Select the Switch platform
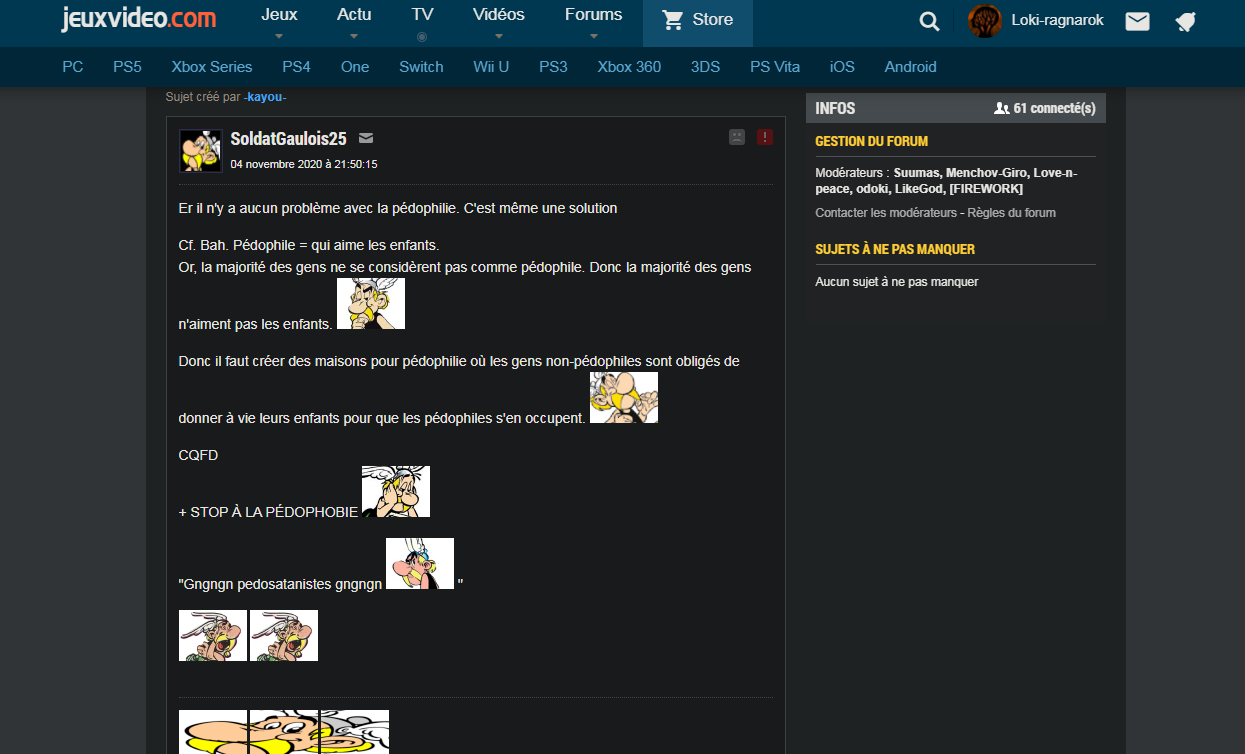 pos(421,67)
